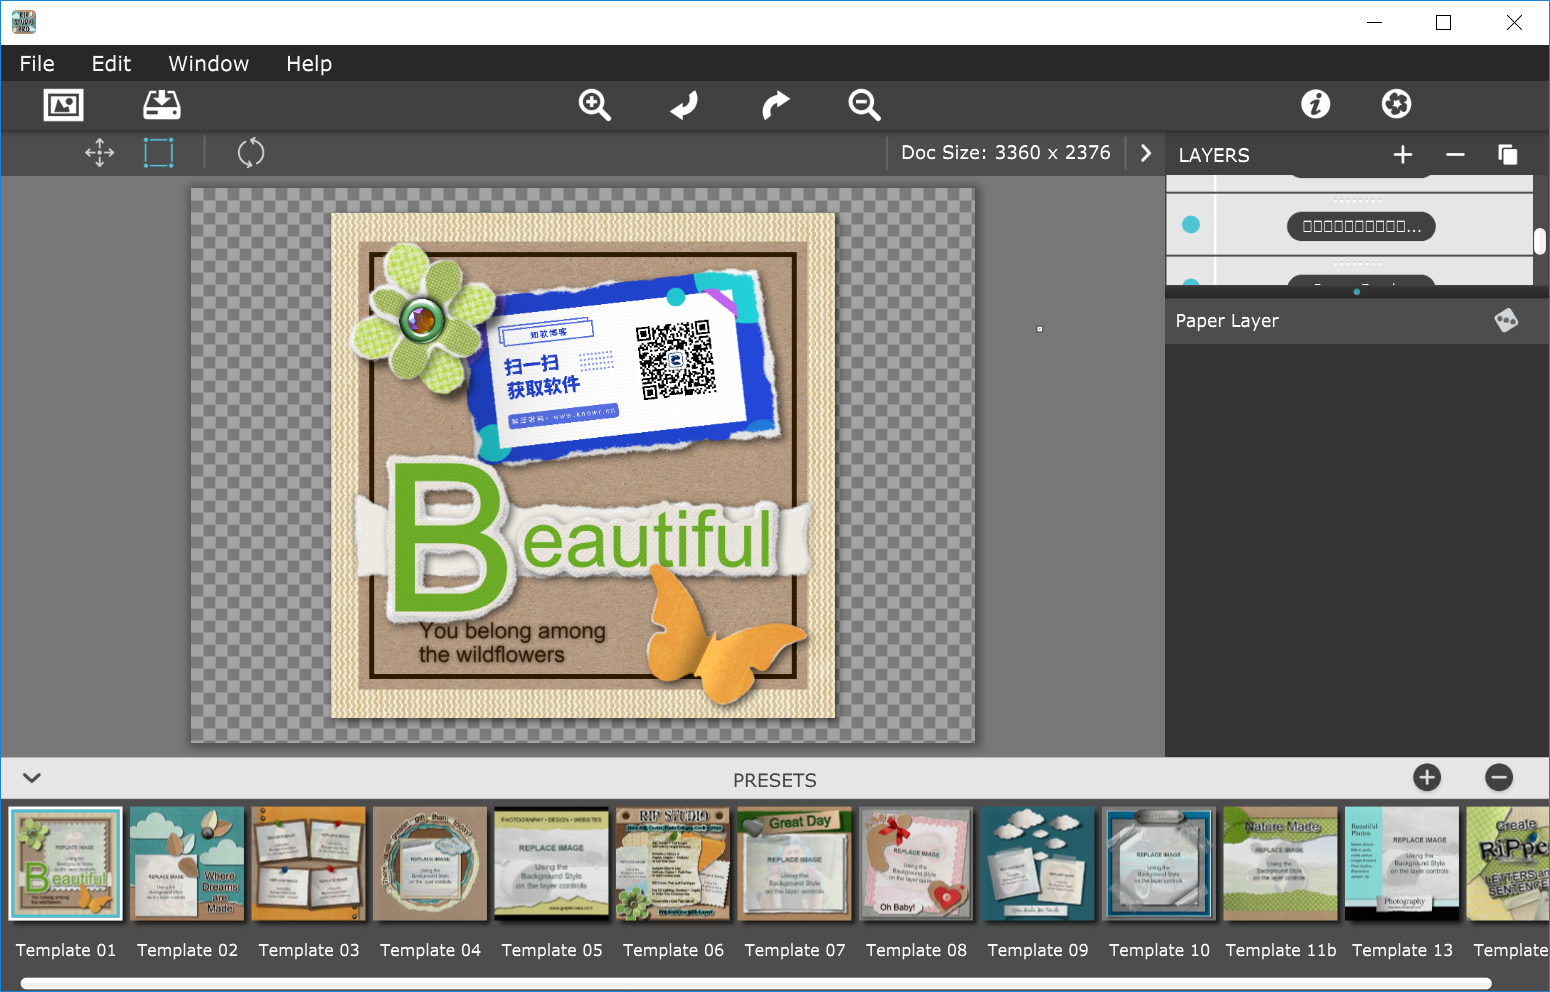The height and width of the screenshot is (992, 1550).
Task: Click the Template 01 label text
Action: click(66, 950)
